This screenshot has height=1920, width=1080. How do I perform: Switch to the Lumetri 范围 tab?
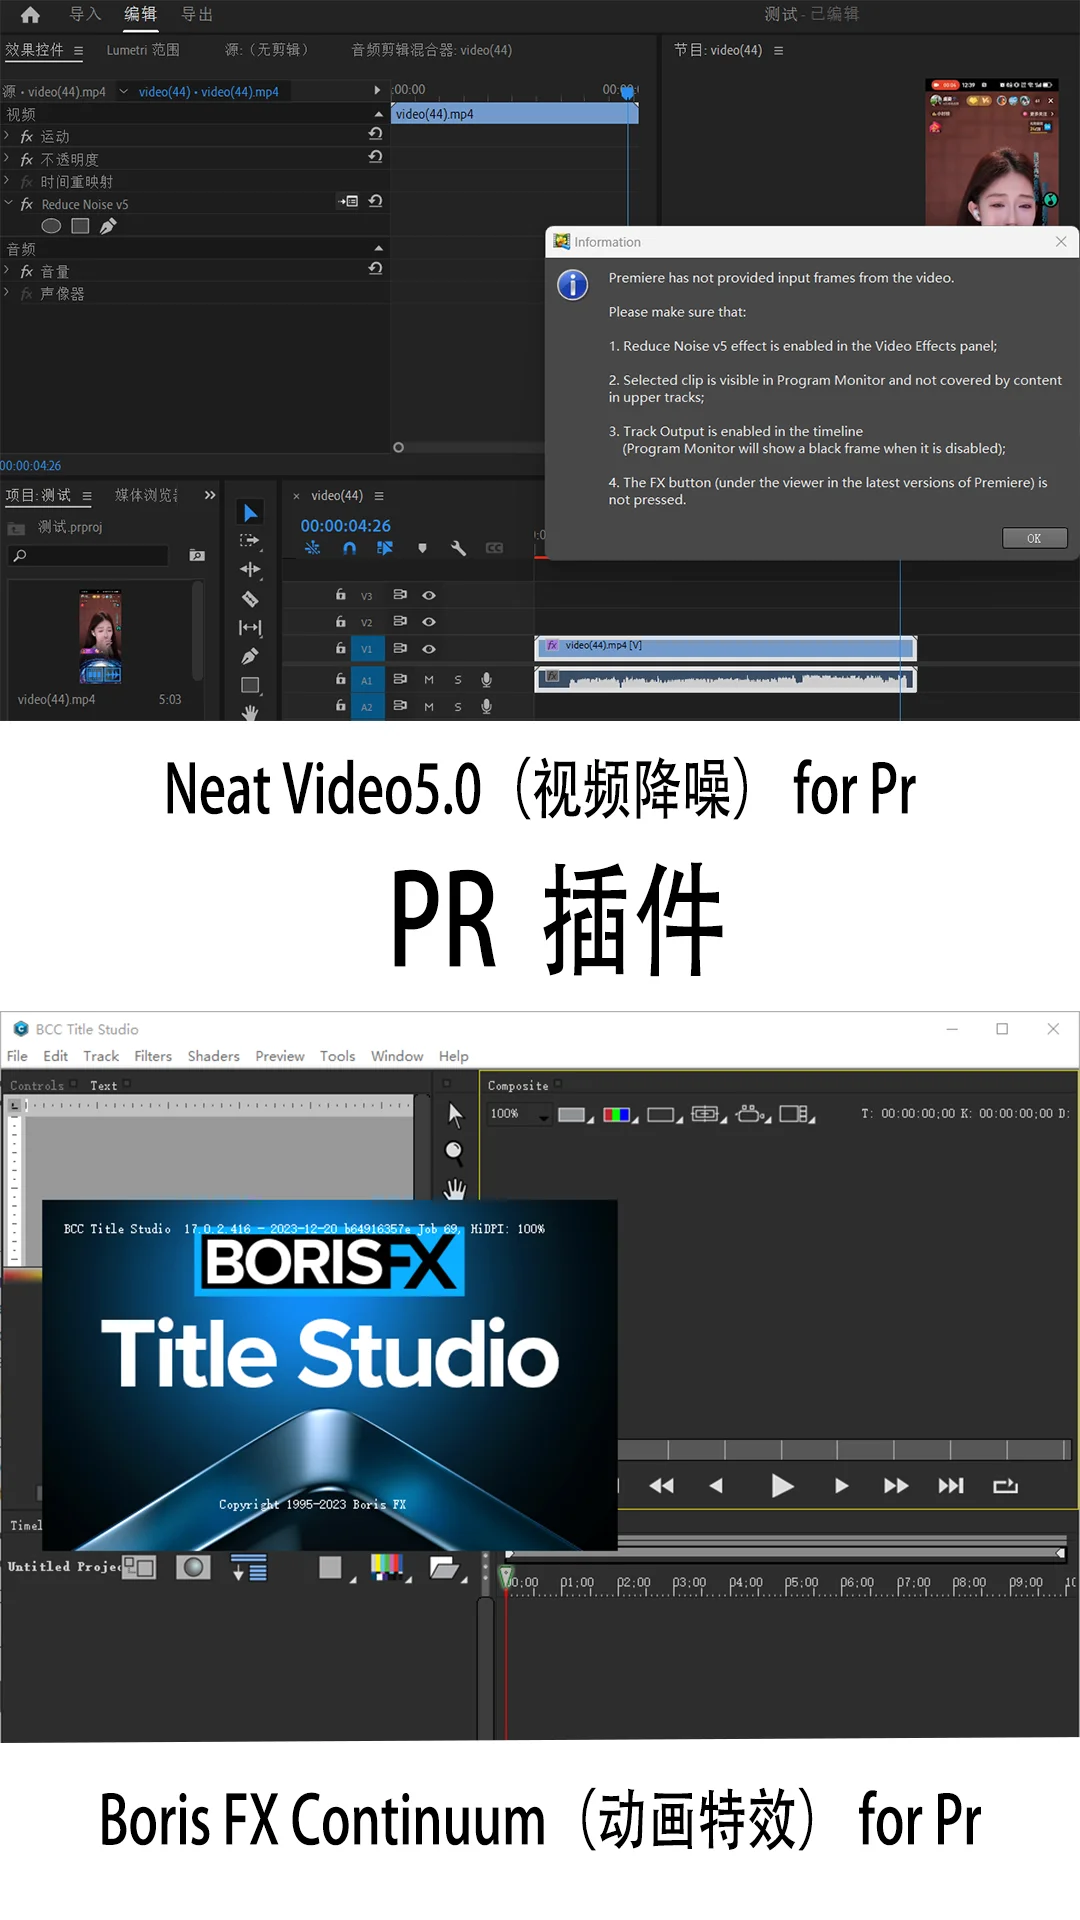click(143, 50)
